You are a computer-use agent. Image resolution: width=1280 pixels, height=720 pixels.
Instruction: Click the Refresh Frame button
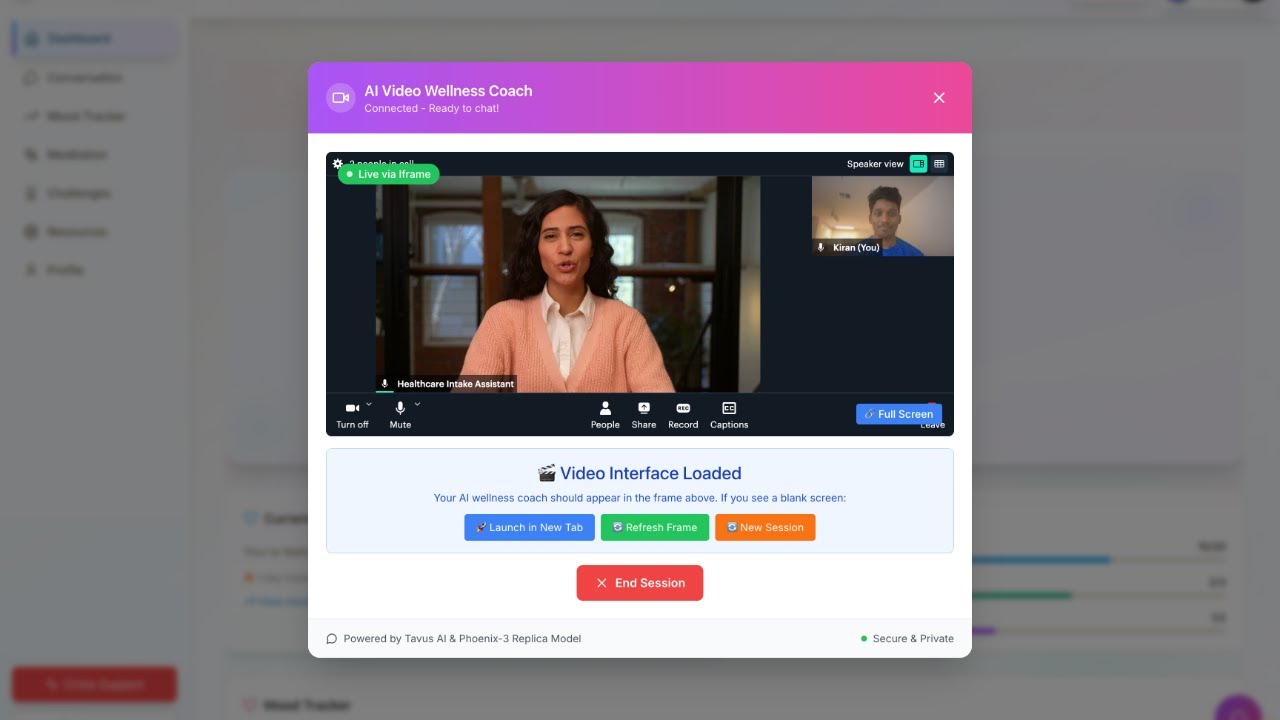coord(655,527)
